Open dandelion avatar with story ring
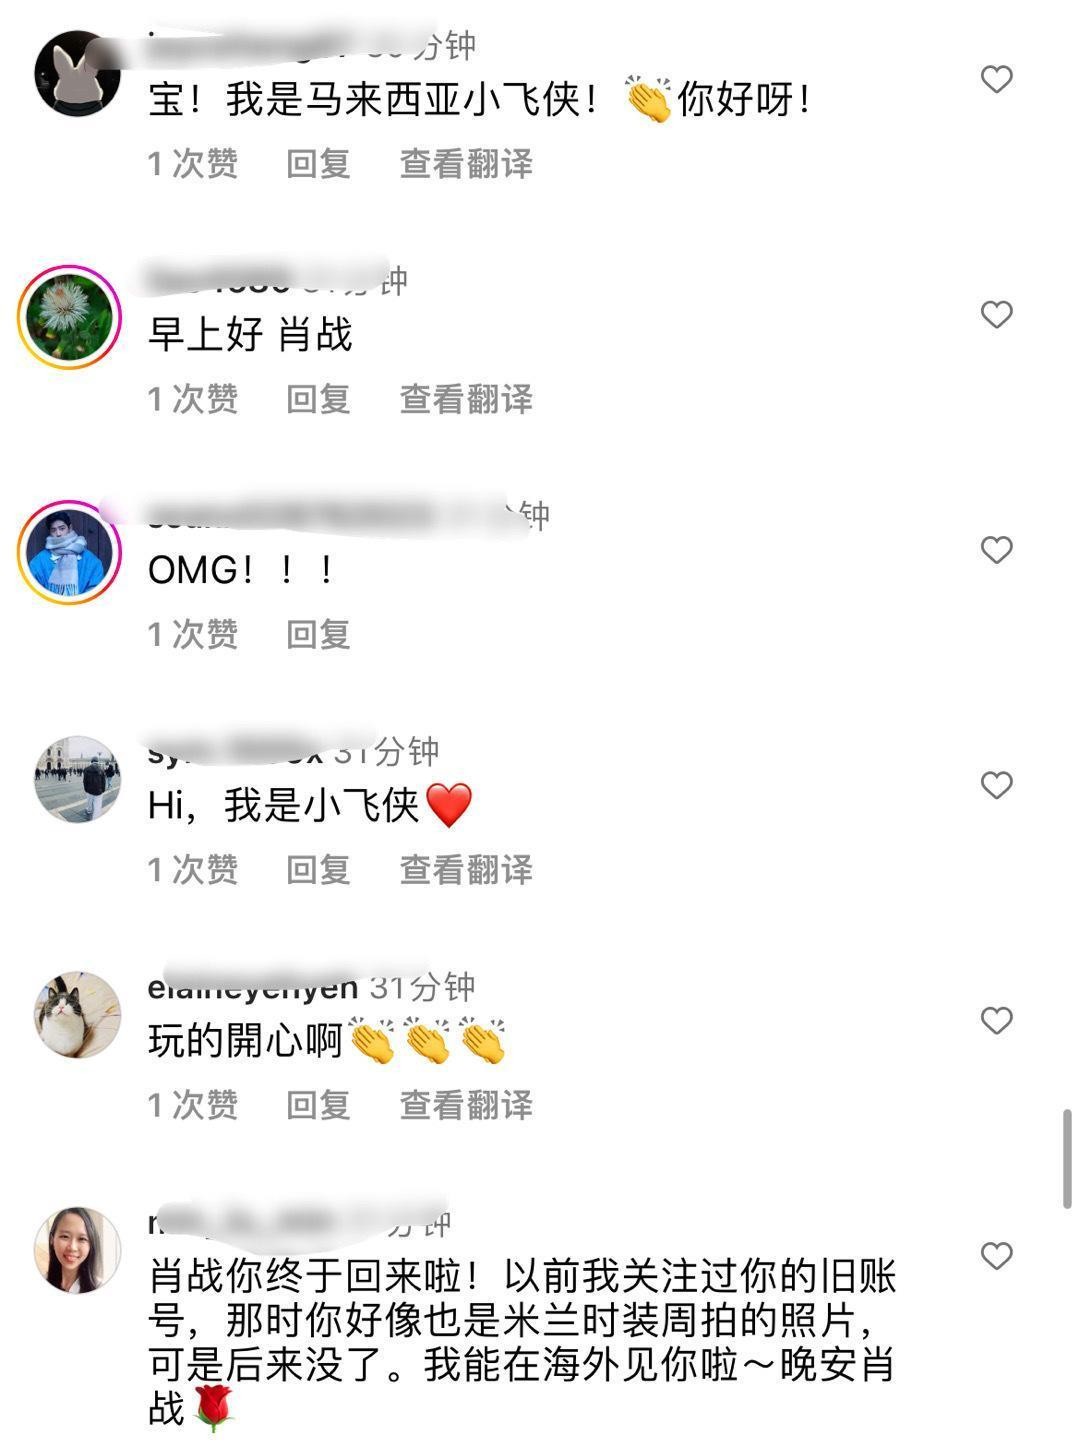 70,317
